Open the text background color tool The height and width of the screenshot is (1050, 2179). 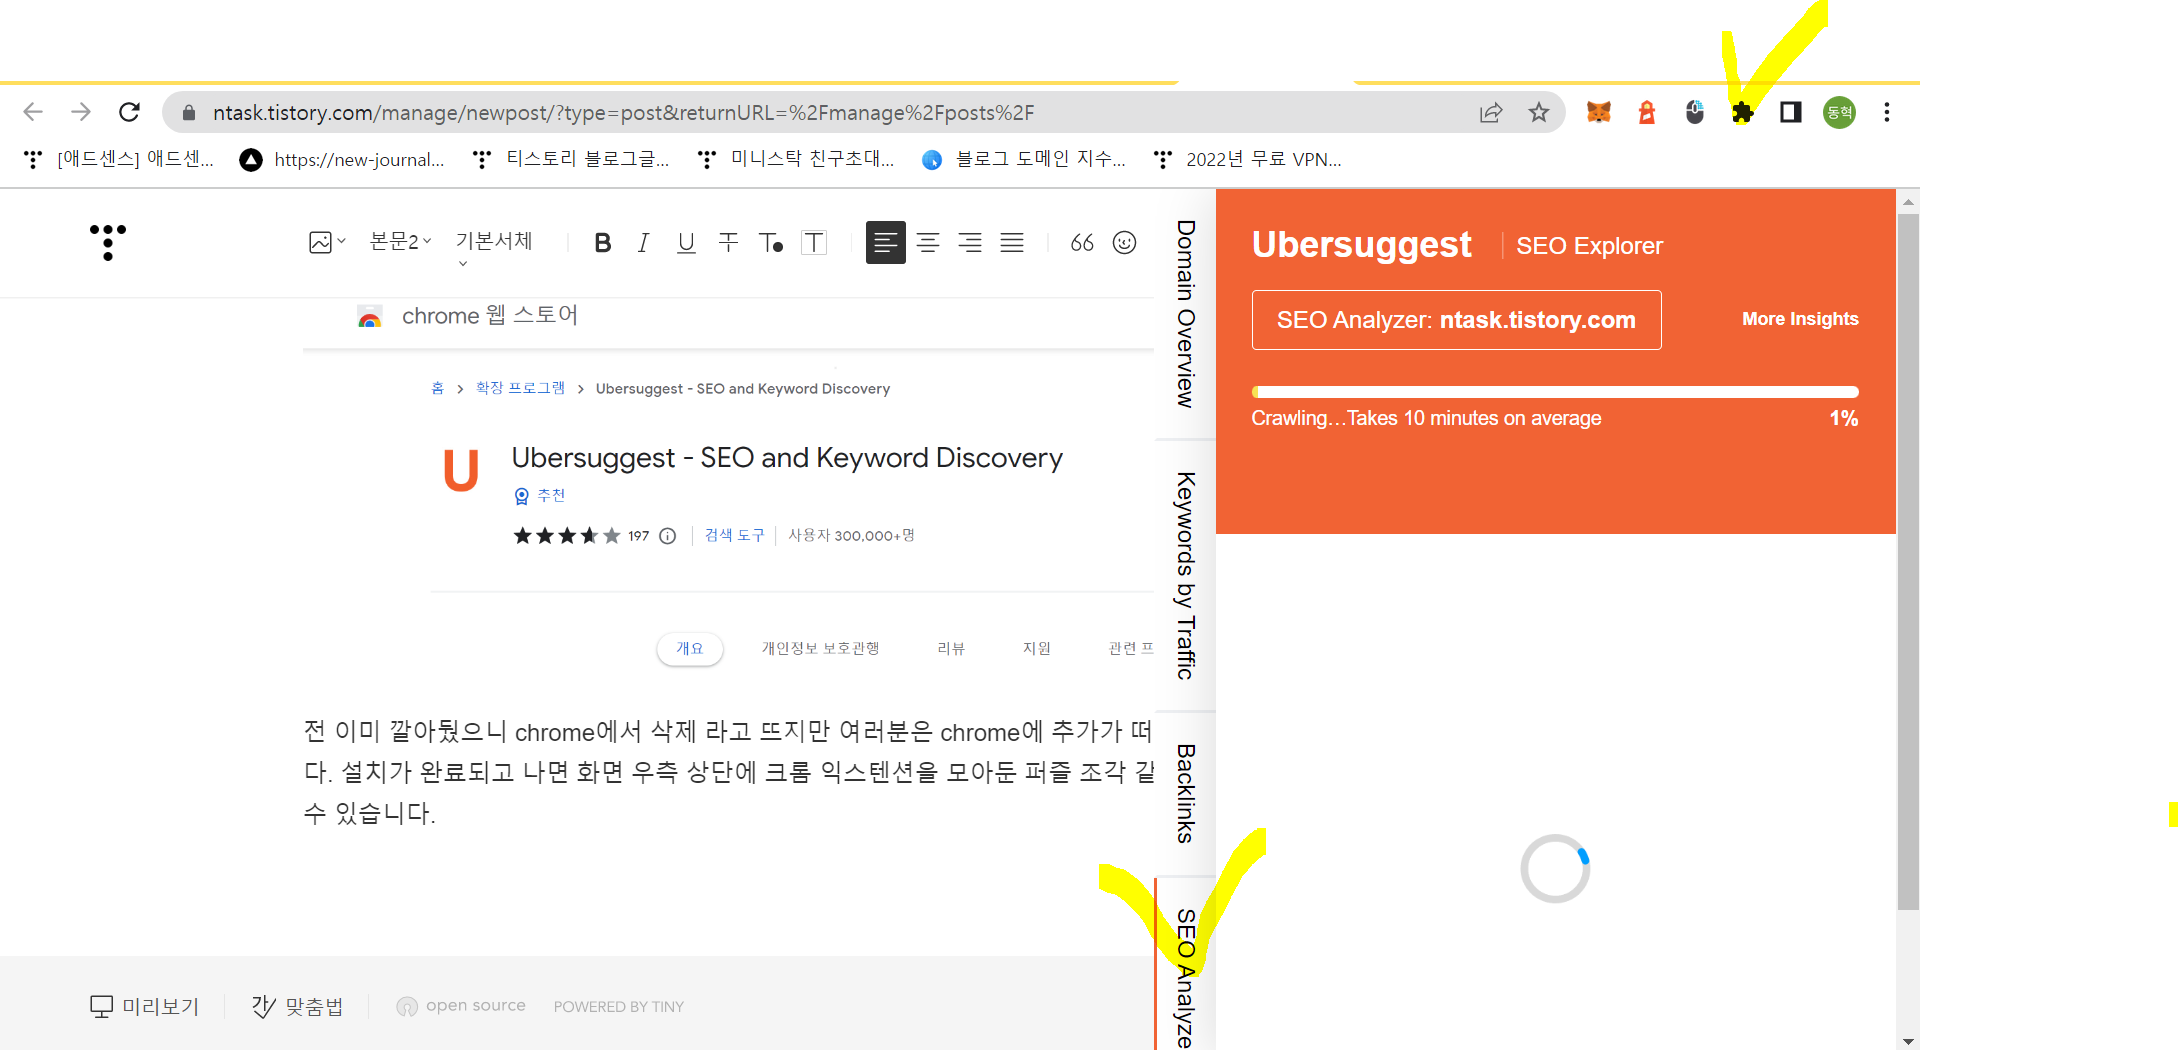pos(814,242)
